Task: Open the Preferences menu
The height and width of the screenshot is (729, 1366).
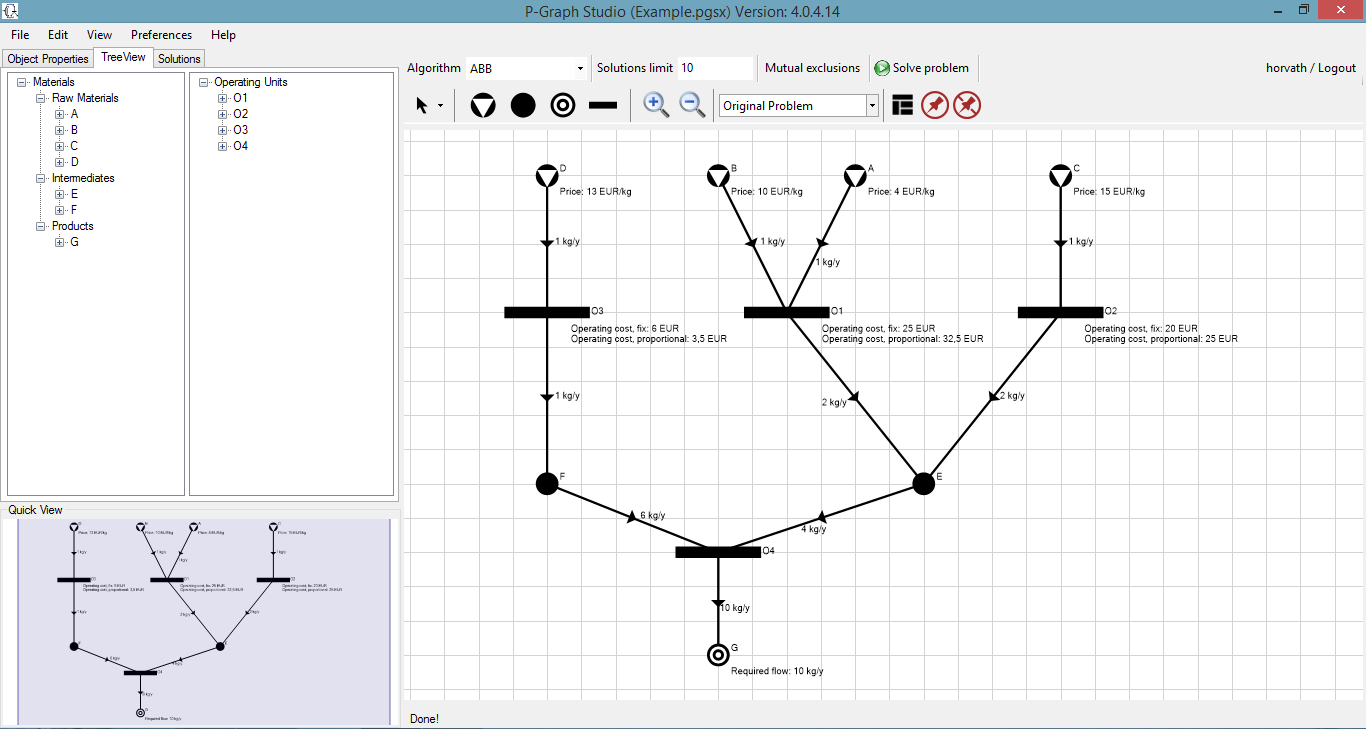Action: point(161,35)
